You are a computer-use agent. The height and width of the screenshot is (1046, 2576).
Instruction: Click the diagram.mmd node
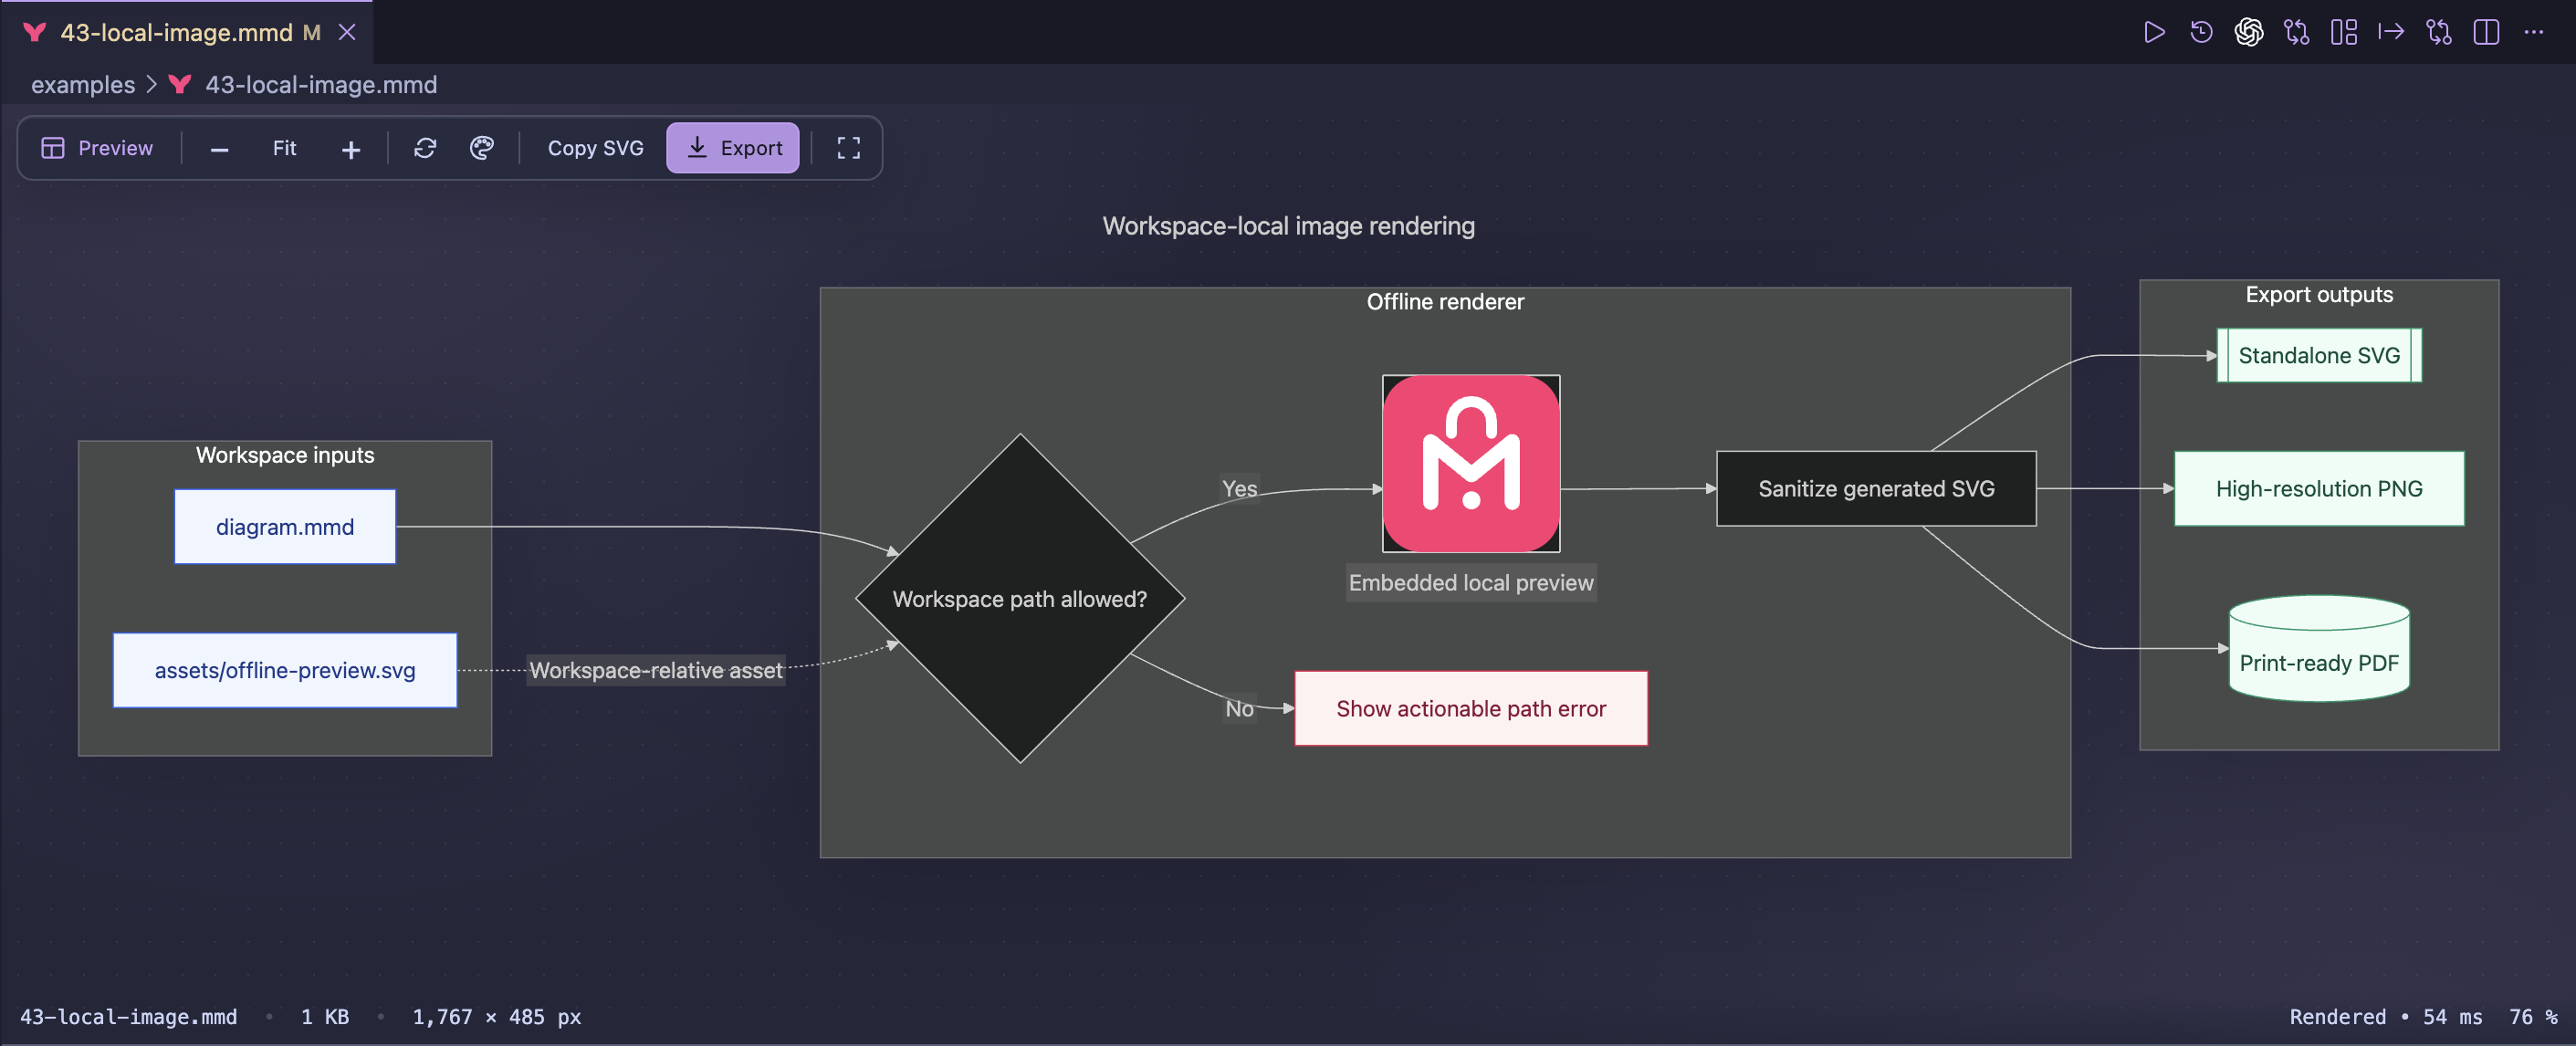tap(285, 527)
